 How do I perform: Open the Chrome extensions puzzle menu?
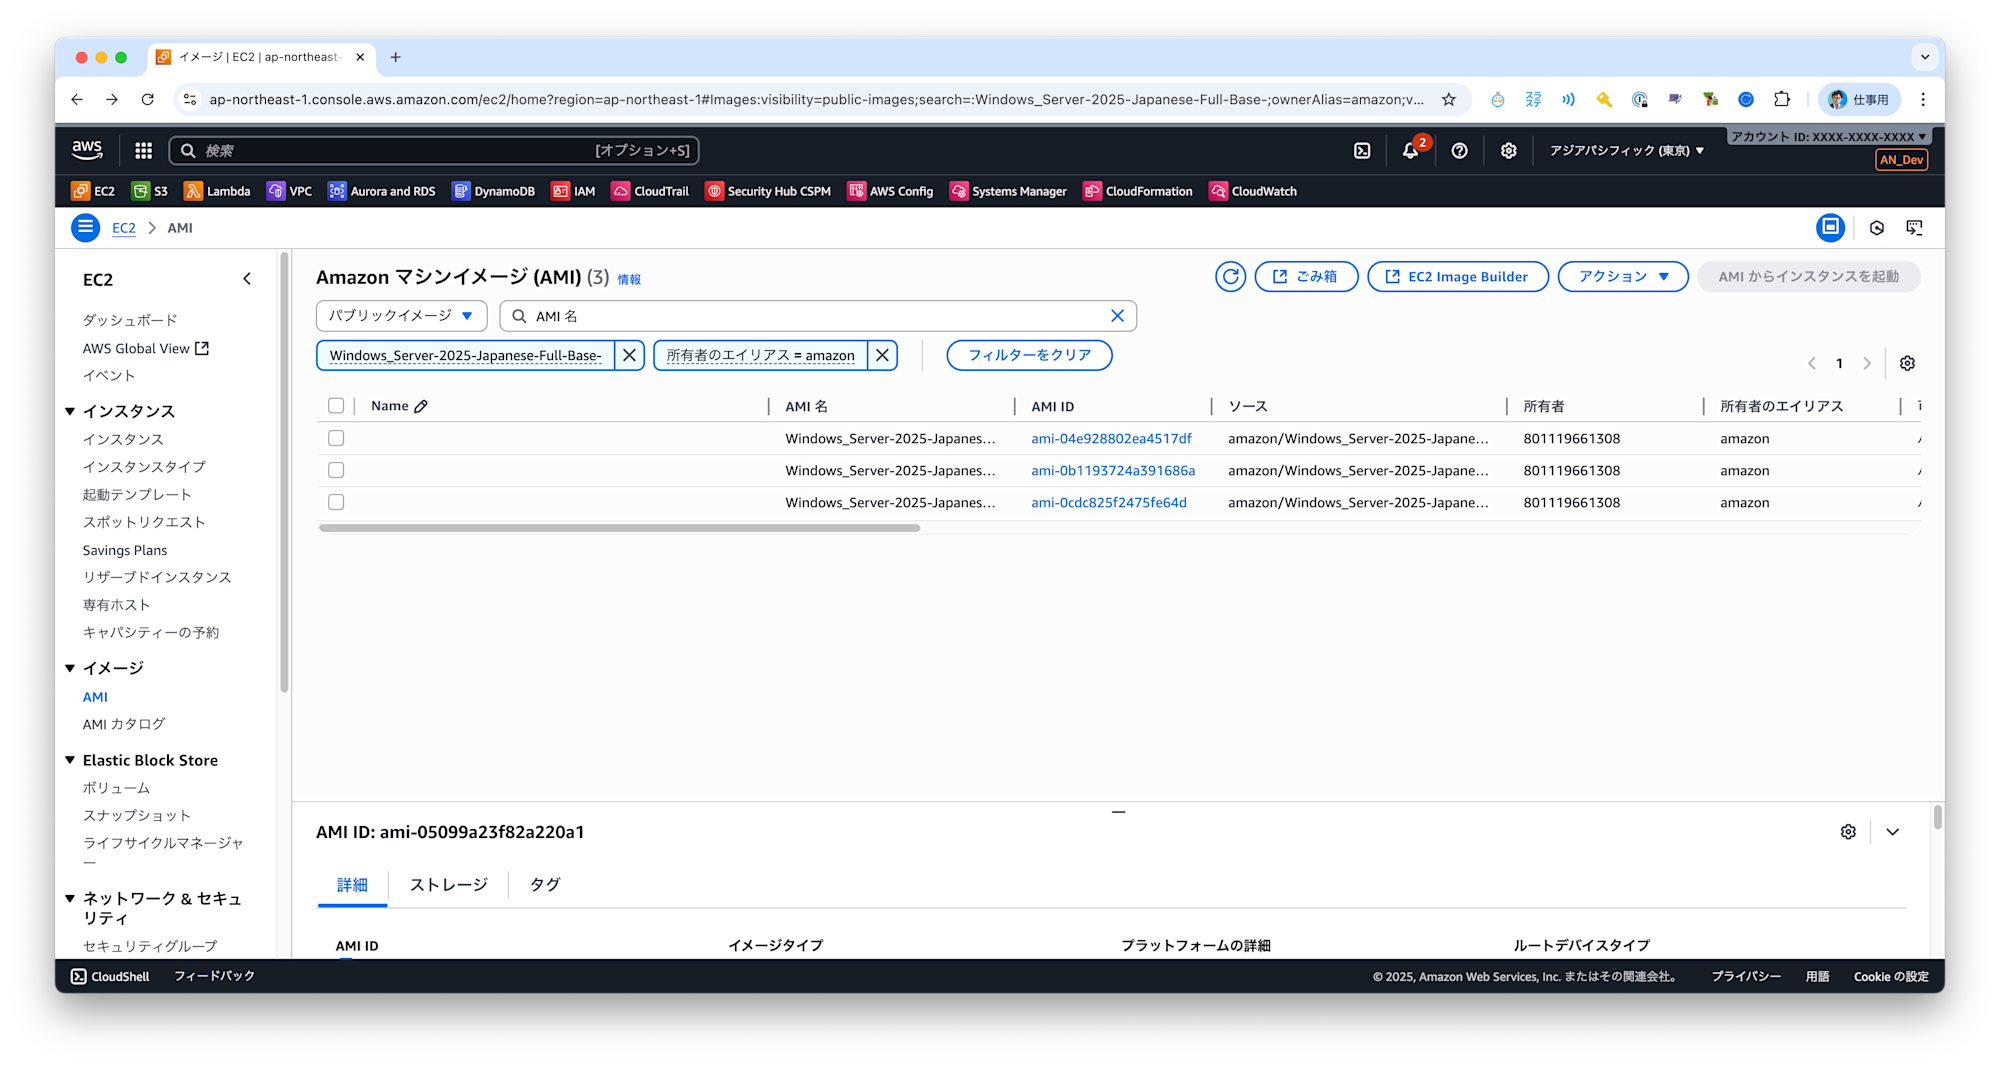point(1782,99)
